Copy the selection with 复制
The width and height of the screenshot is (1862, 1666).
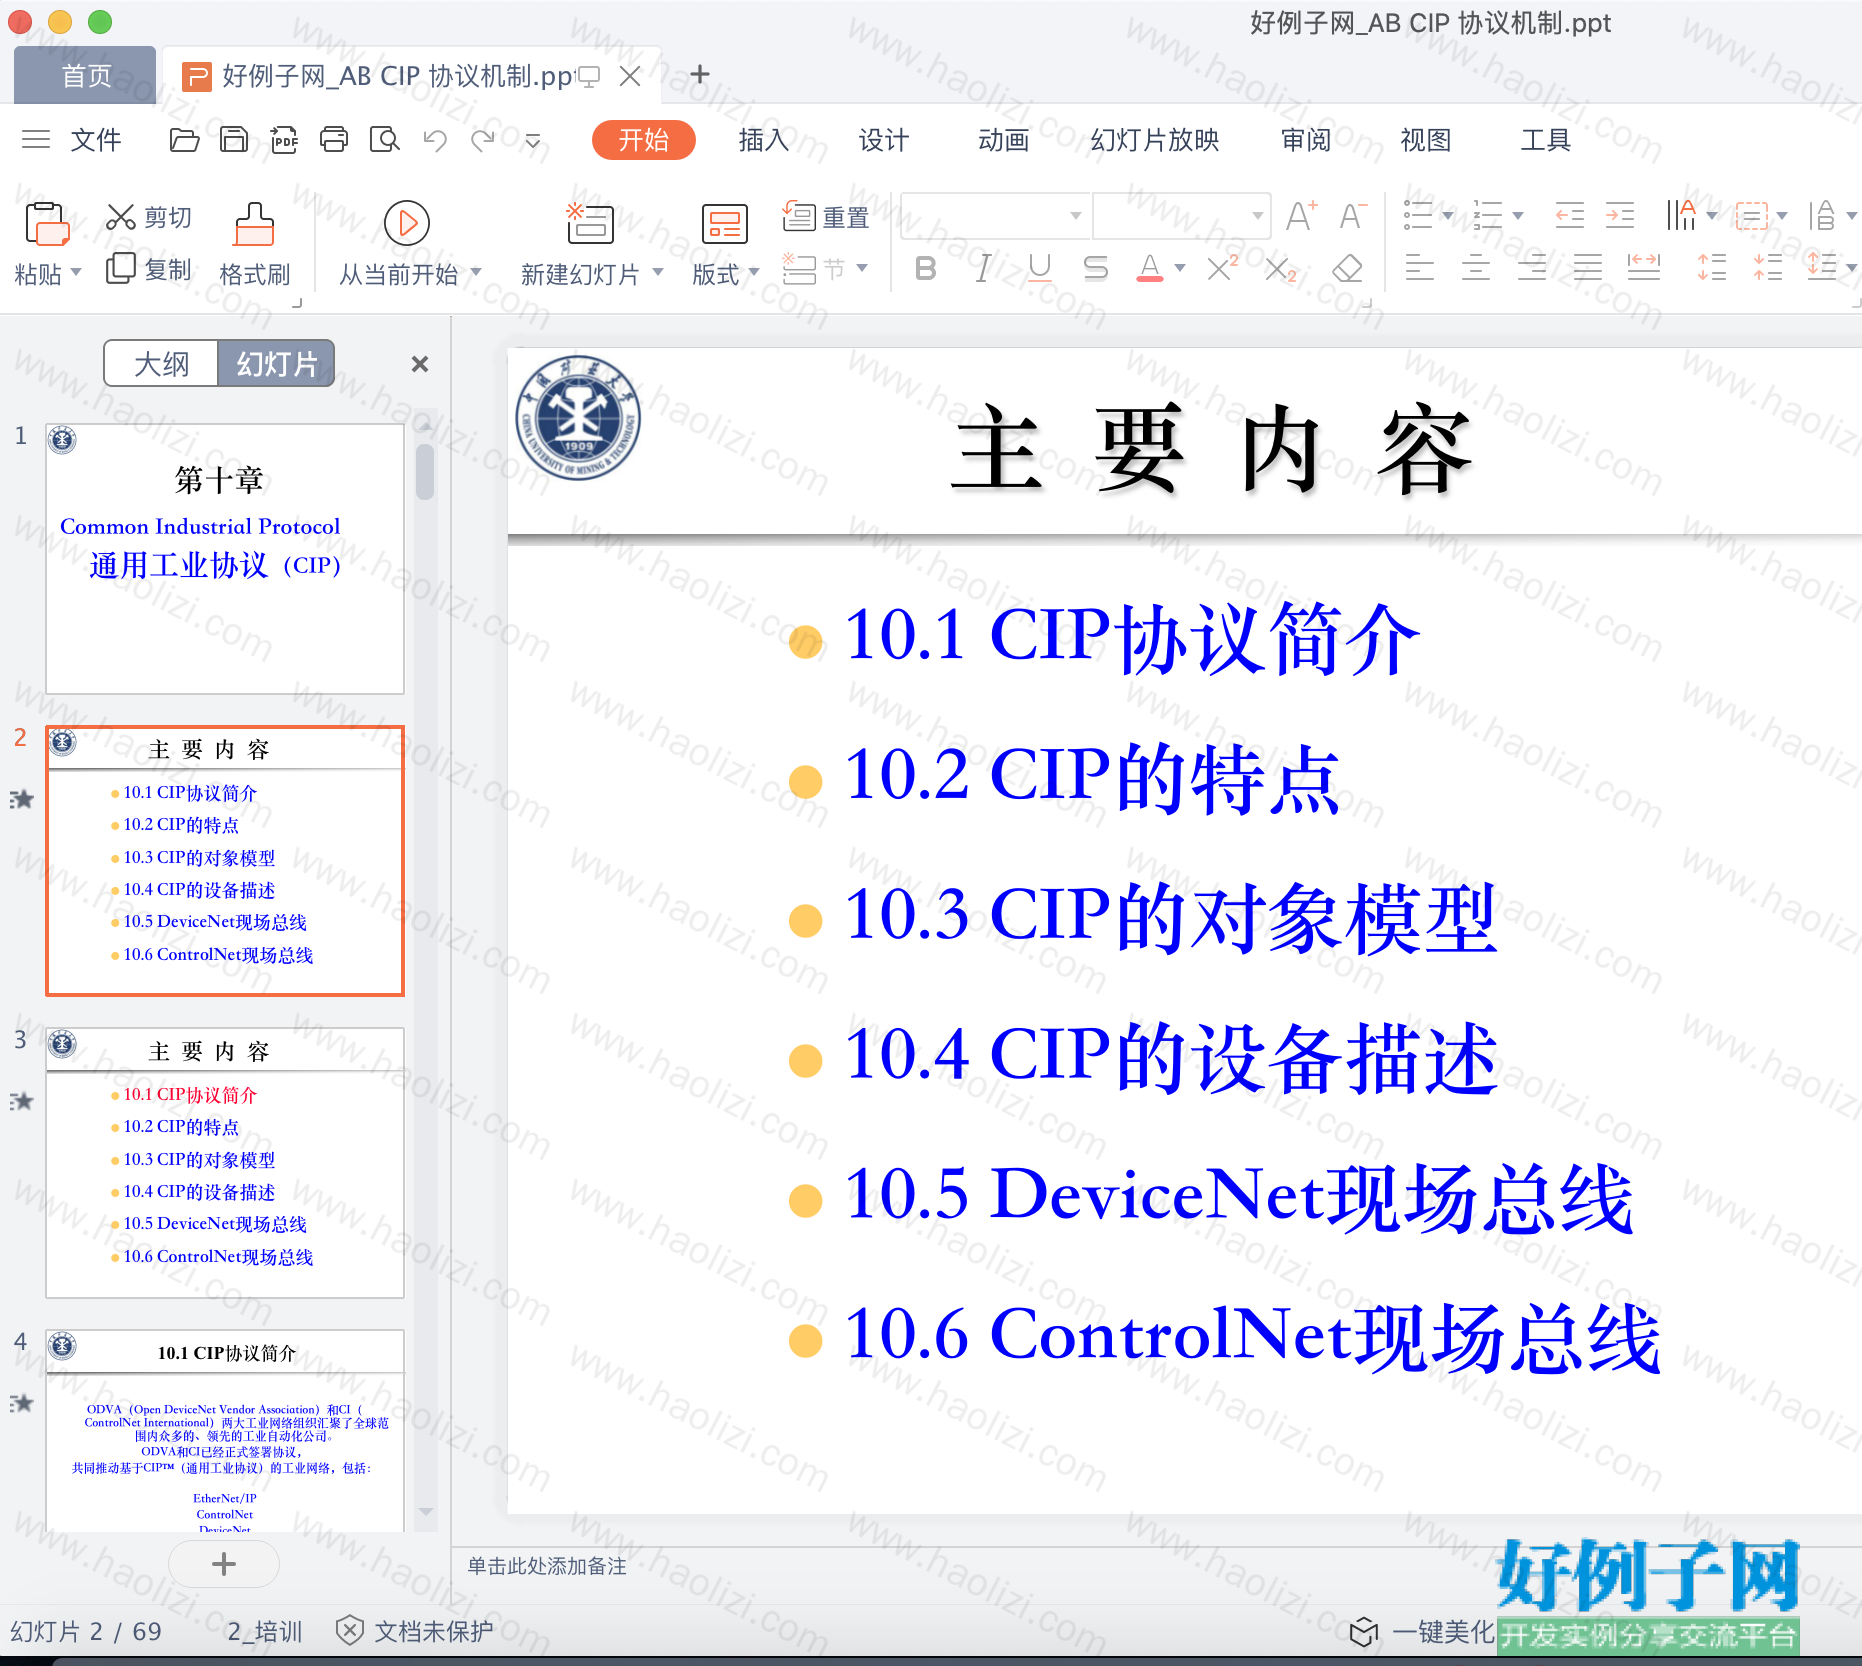point(149,268)
